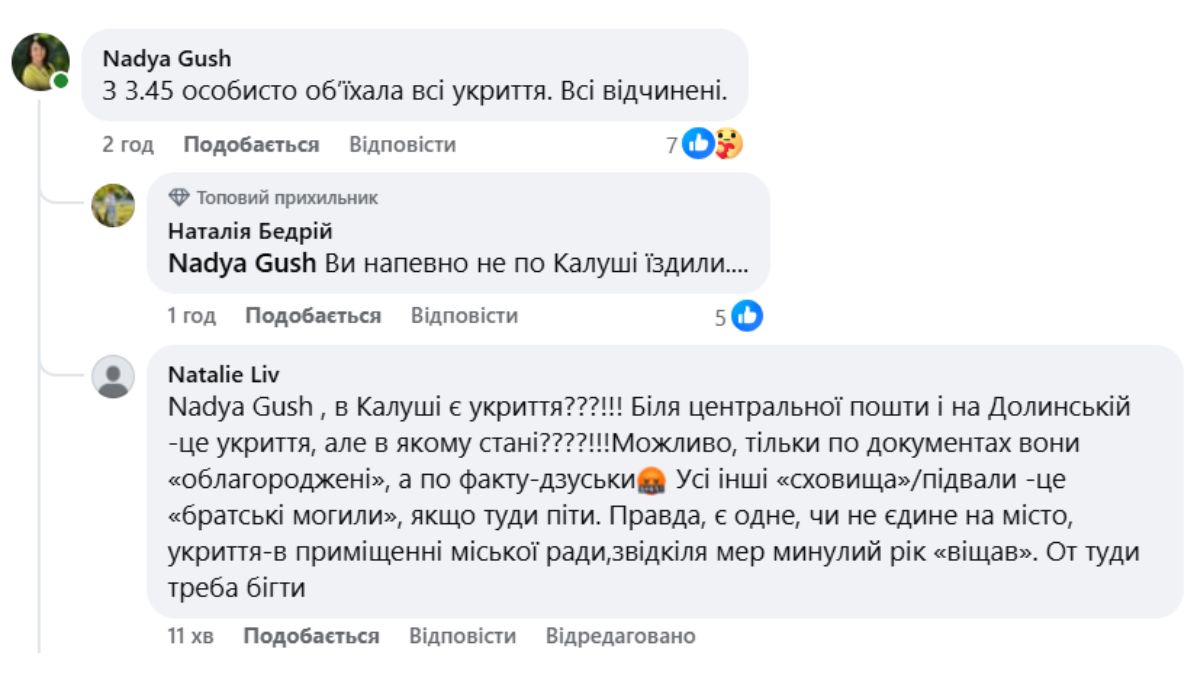1200x675 pixels.
Task: Click the care hug reaction on Nadya's comment
Action: point(729,144)
